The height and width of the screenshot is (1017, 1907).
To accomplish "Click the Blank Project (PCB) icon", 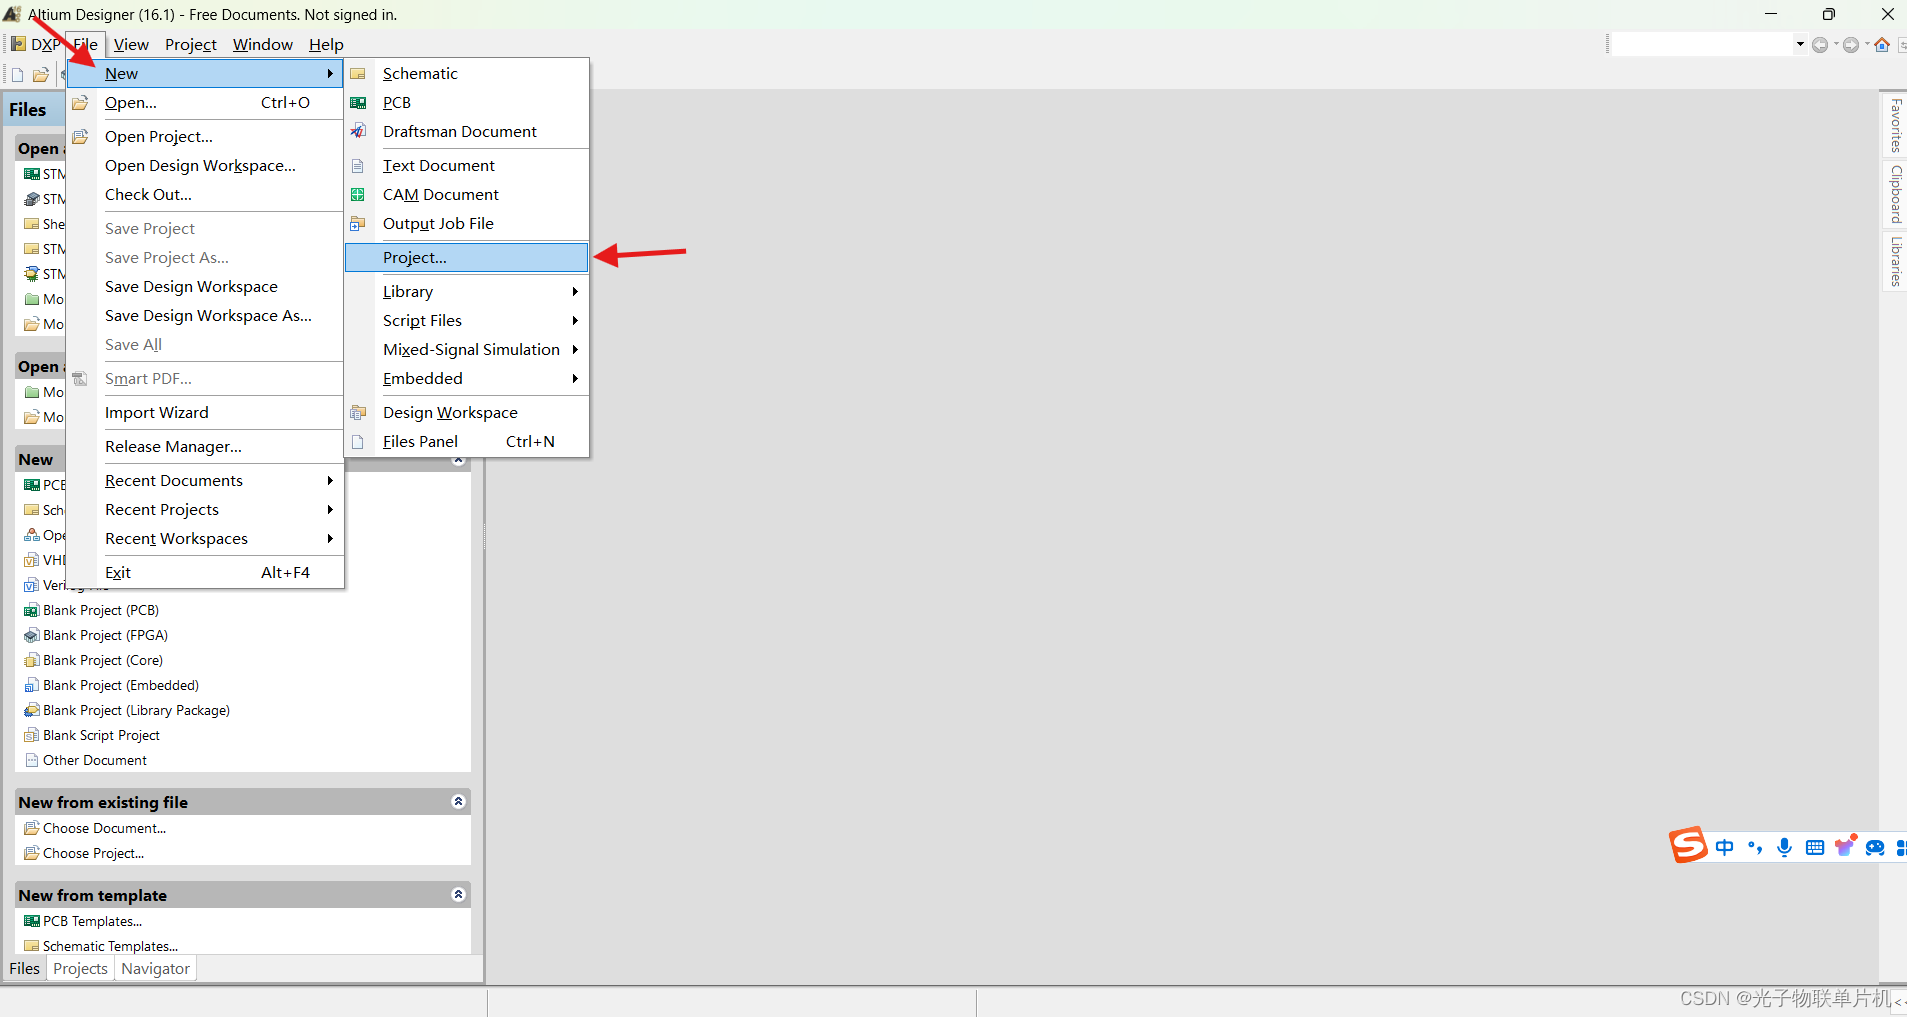I will [32, 611].
